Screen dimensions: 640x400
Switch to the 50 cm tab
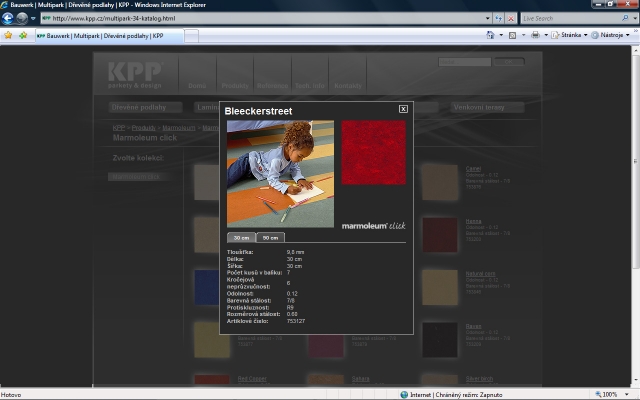(270, 238)
